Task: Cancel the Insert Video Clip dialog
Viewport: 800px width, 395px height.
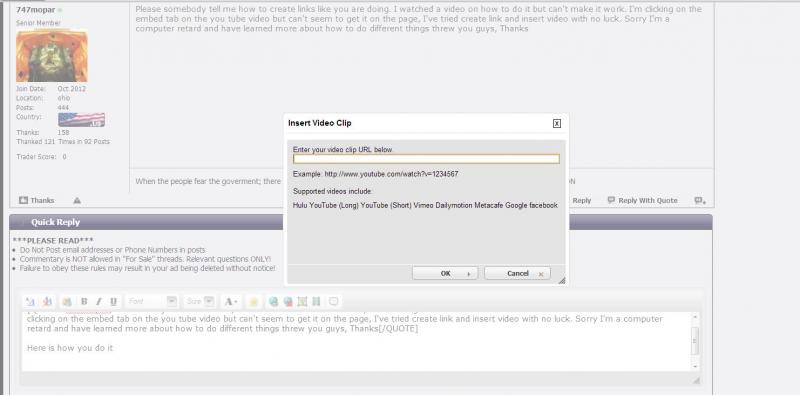Action: click(x=517, y=274)
